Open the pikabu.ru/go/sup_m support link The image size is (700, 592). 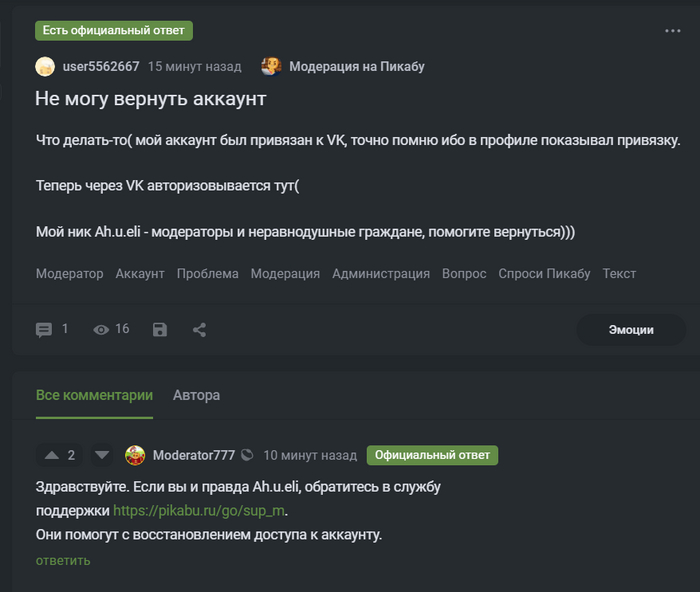pos(199,510)
